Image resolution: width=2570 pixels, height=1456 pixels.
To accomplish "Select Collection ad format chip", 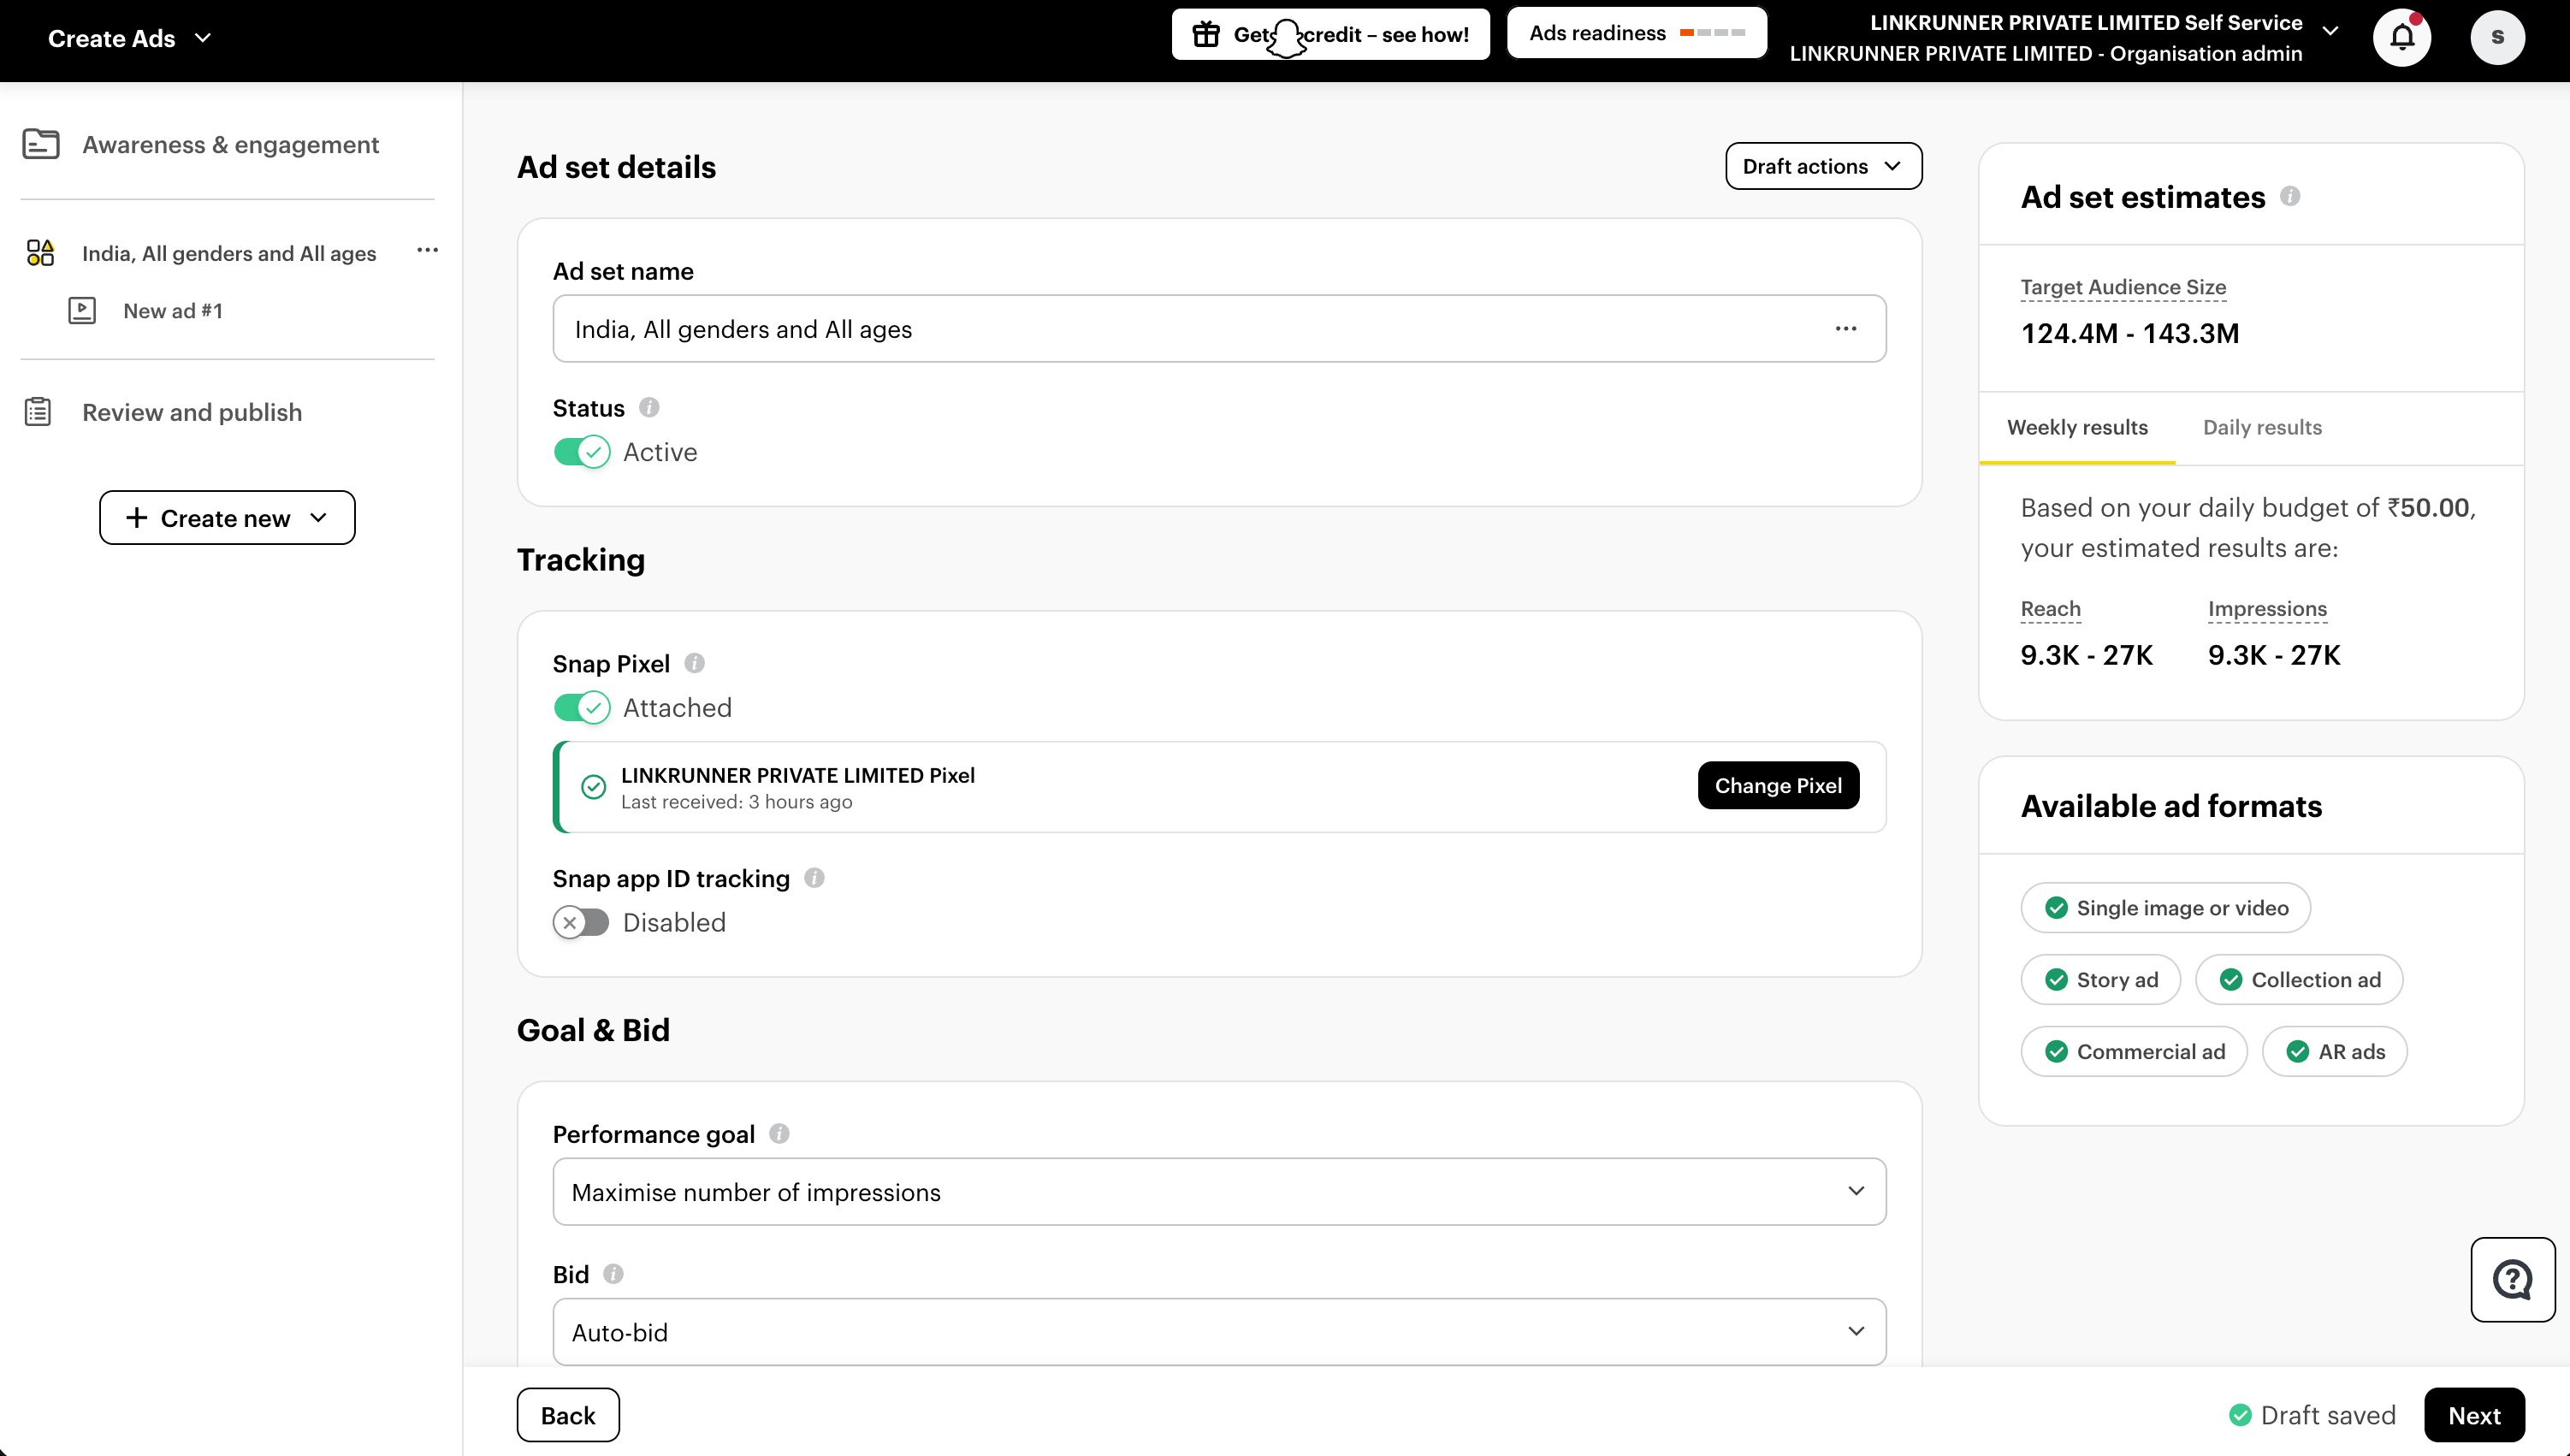I will tap(2299, 979).
